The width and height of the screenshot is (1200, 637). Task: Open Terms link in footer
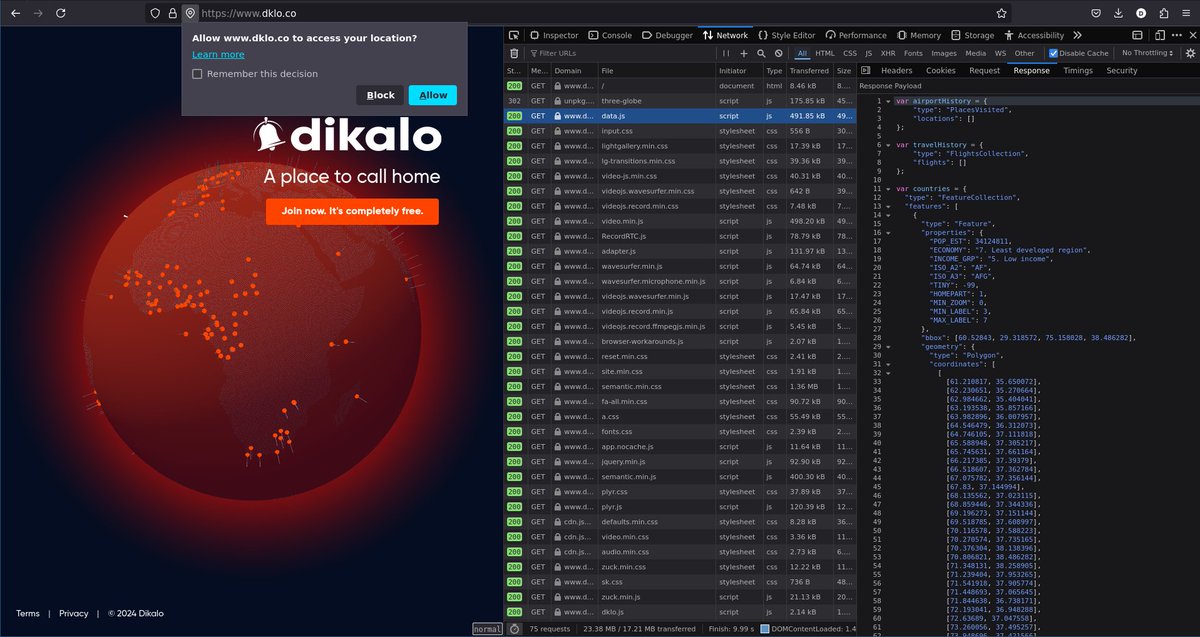(28, 614)
